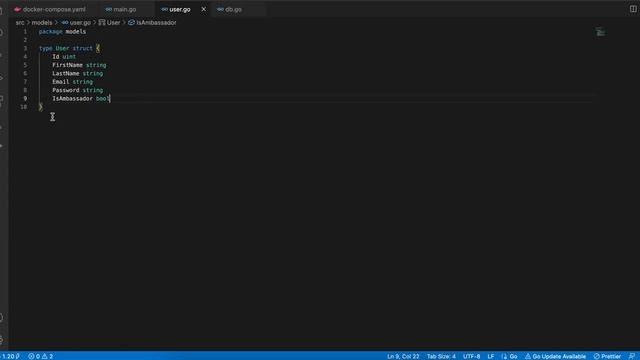Select the UTF-8 encoding indicator

point(471,356)
